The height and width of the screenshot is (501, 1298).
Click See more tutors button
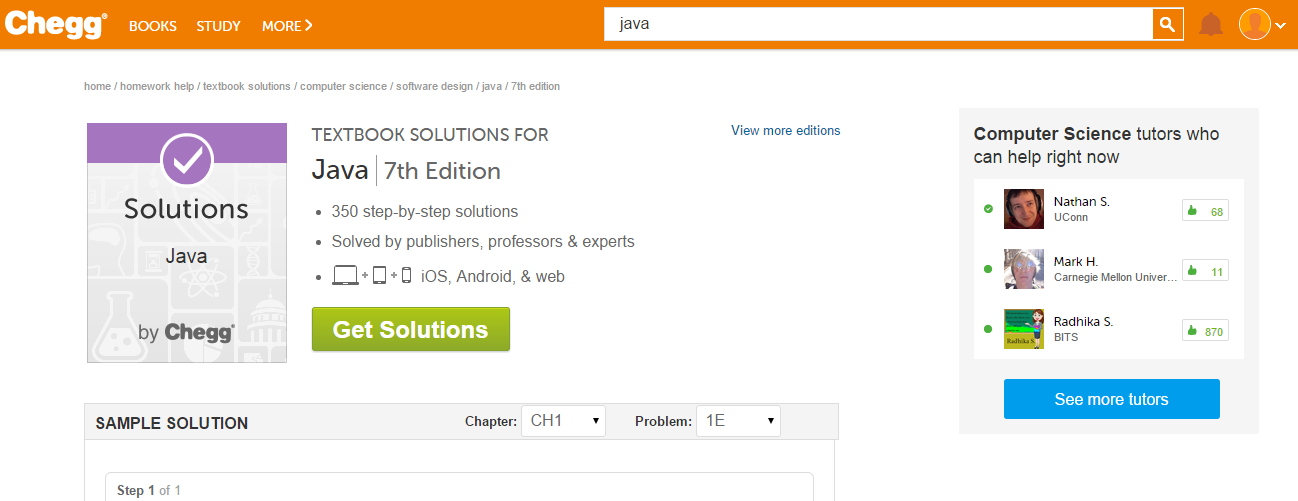(1111, 399)
